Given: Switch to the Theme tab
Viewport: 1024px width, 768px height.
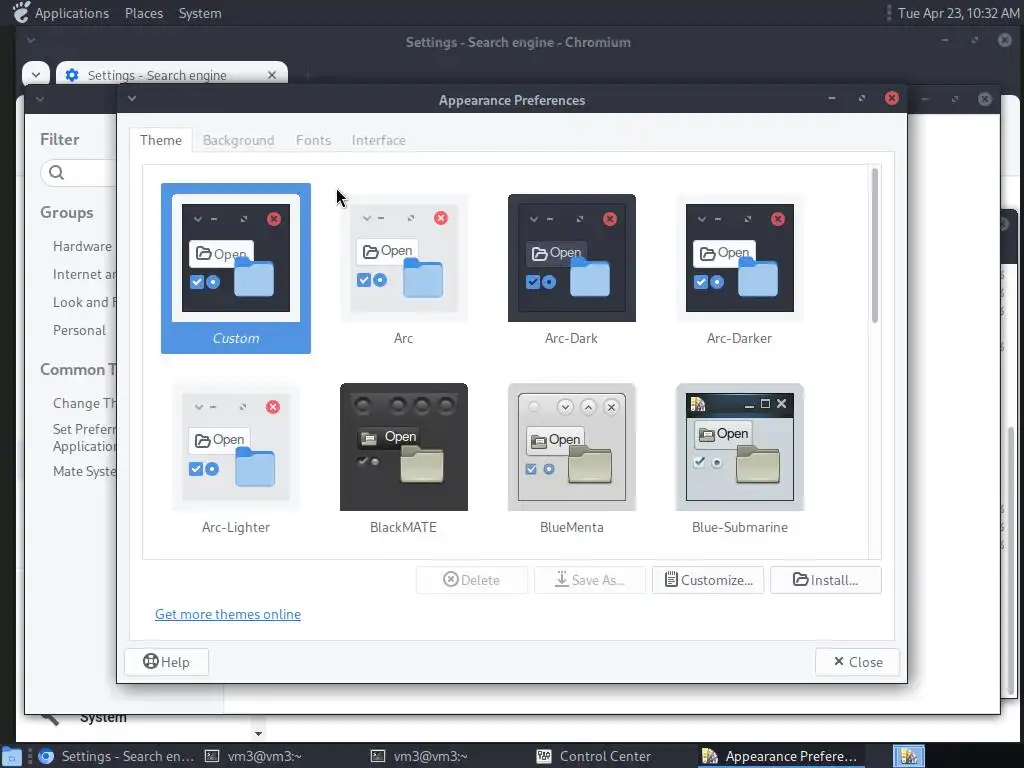Looking at the screenshot, I should [x=161, y=140].
